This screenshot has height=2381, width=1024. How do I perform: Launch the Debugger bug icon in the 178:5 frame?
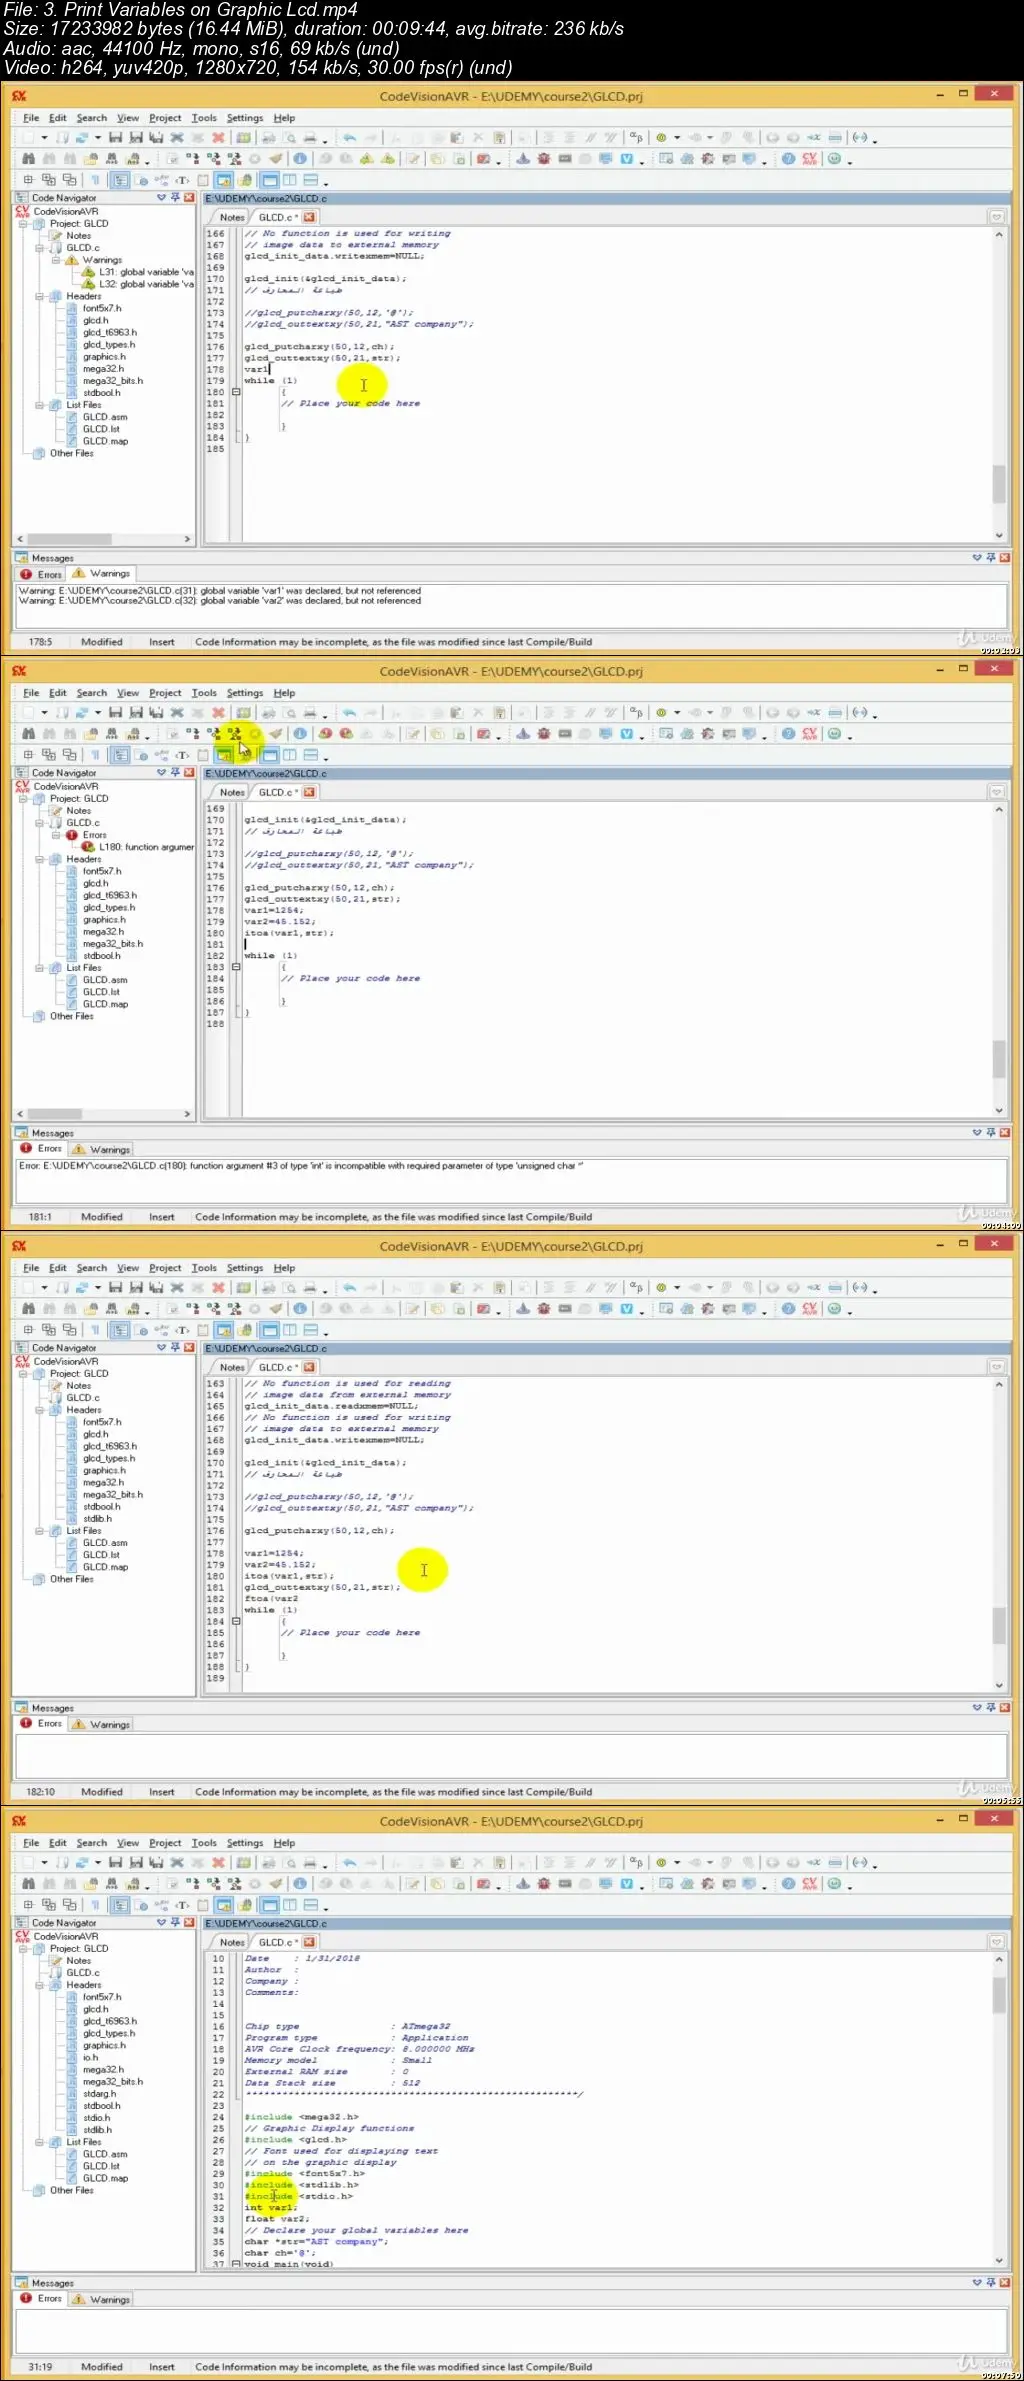click(x=544, y=159)
